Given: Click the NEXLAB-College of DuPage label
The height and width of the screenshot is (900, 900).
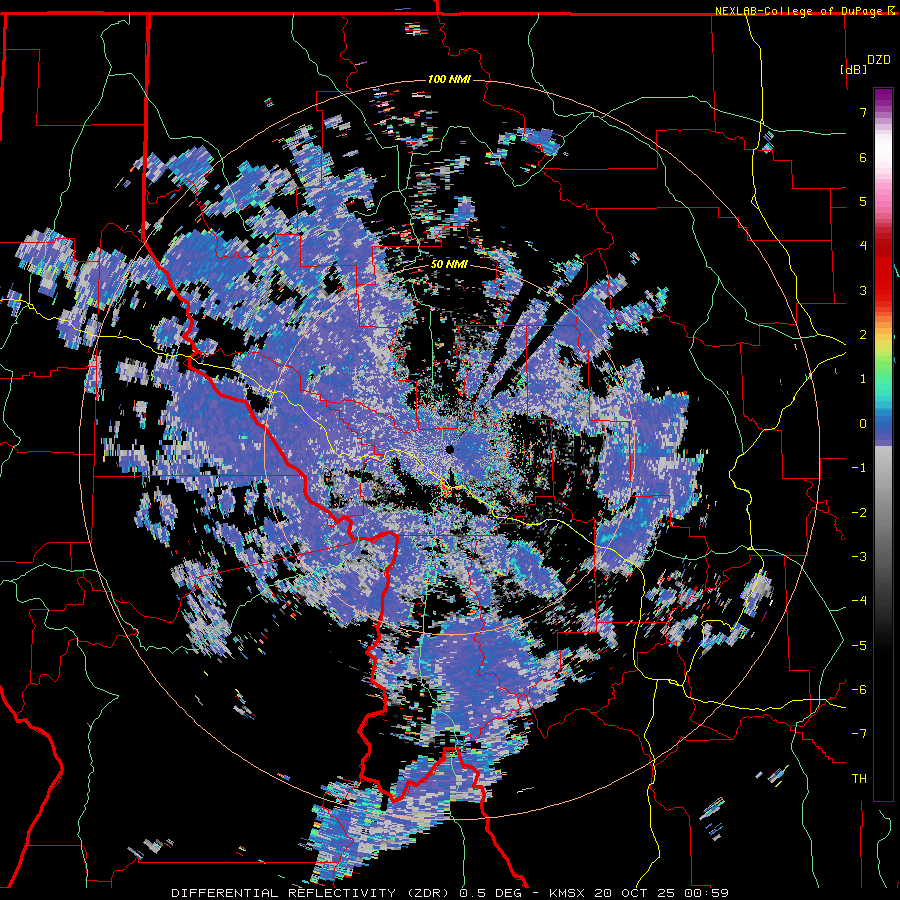Looking at the screenshot, I should [x=801, y=11].
